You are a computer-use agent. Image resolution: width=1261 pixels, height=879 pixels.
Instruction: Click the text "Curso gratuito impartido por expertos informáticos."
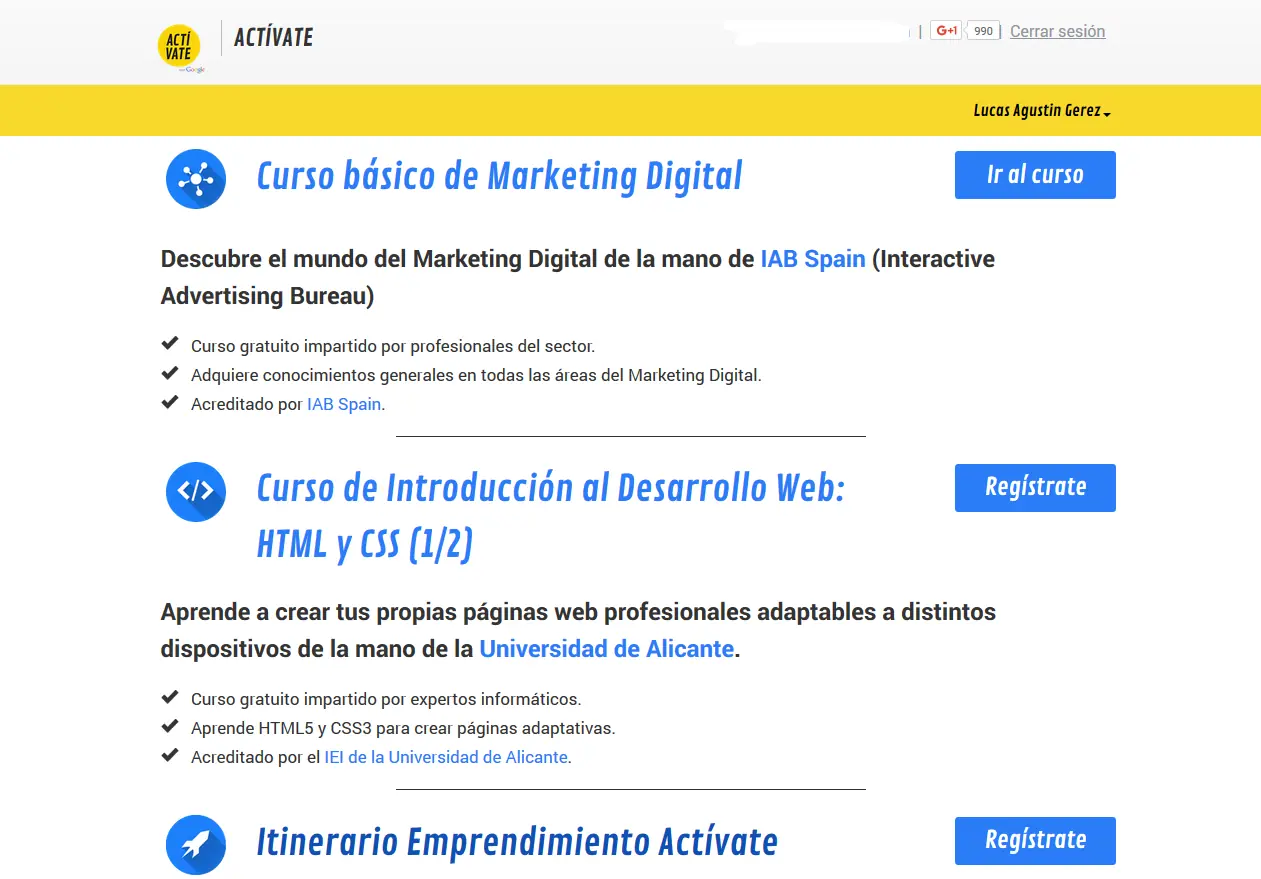(x=386, y=699)
